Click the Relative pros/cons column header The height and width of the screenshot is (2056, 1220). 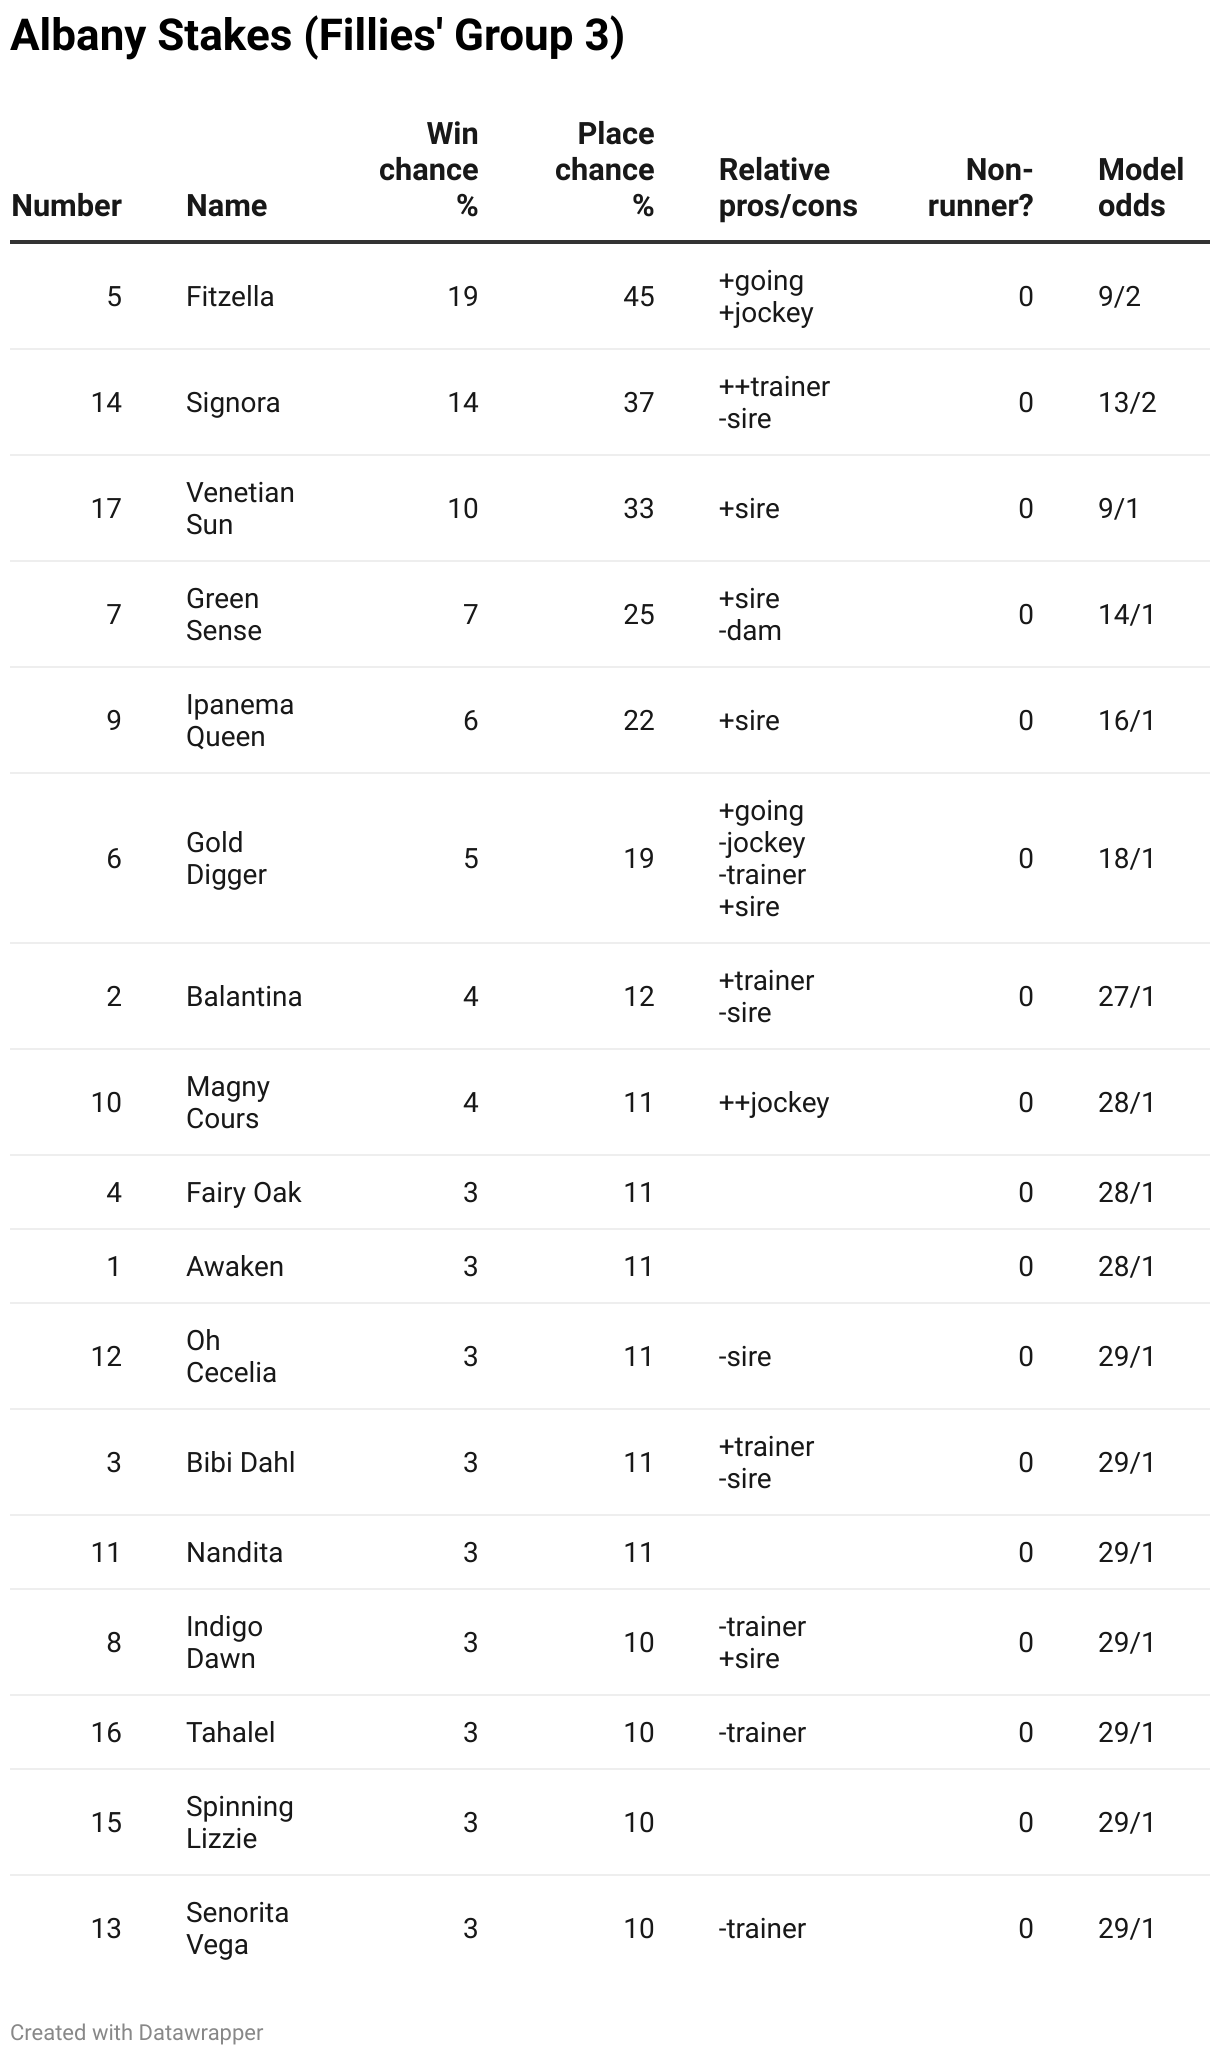pos(788,188)
